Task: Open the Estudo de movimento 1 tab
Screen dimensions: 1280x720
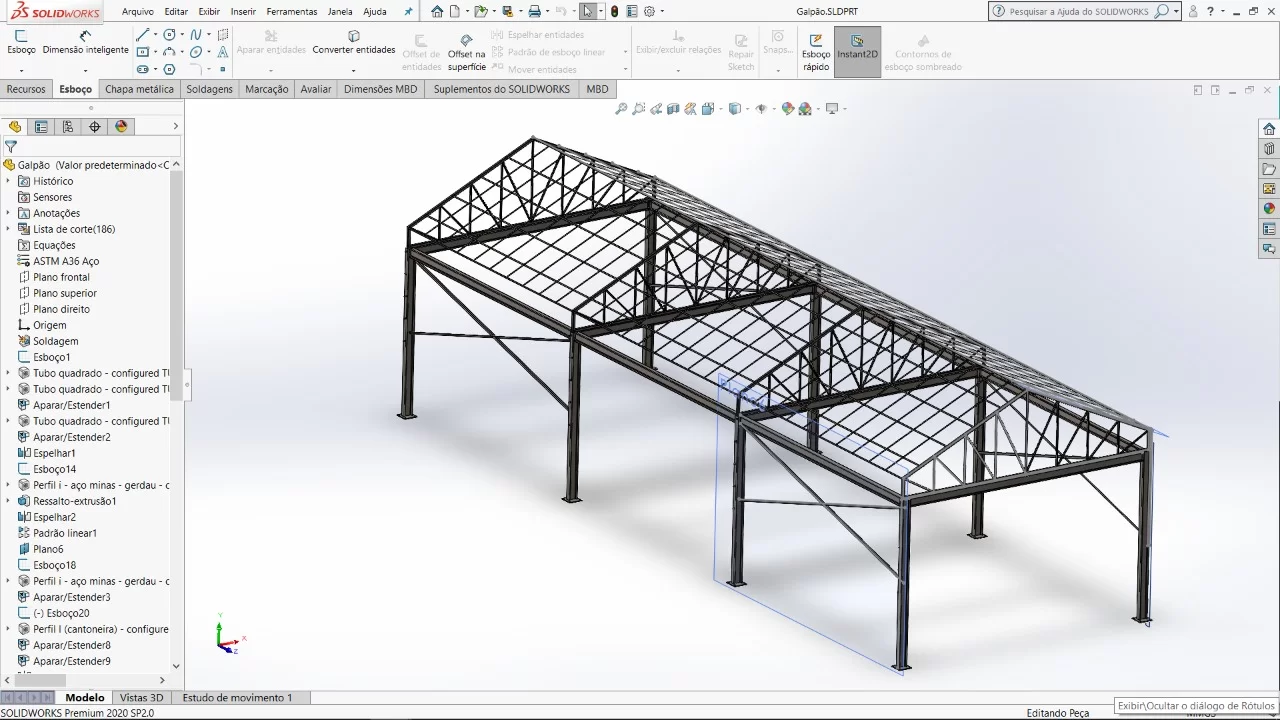Action: [x=237, y=698]
